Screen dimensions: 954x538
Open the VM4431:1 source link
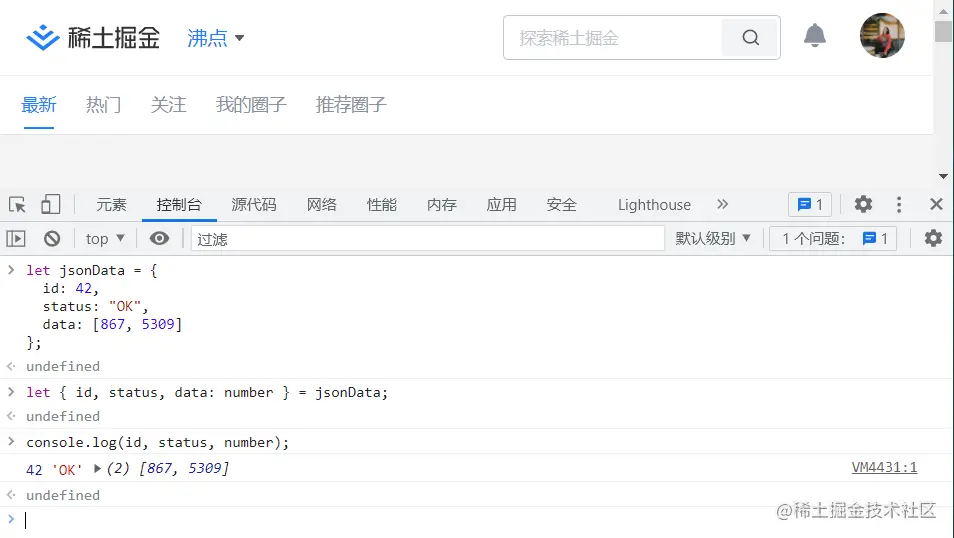884,467
